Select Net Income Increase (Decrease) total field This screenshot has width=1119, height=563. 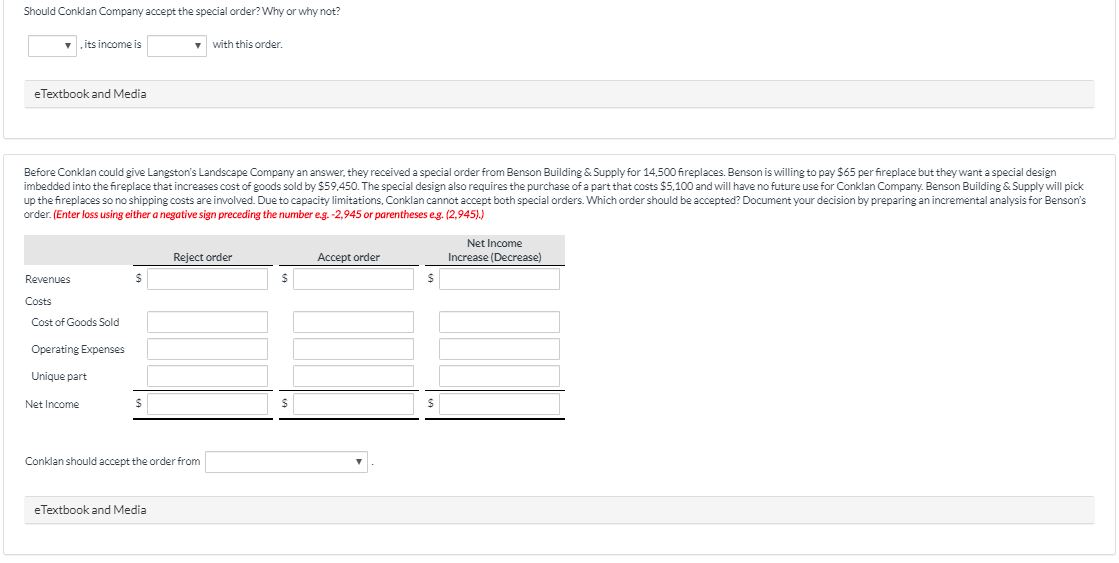(500, 404)
